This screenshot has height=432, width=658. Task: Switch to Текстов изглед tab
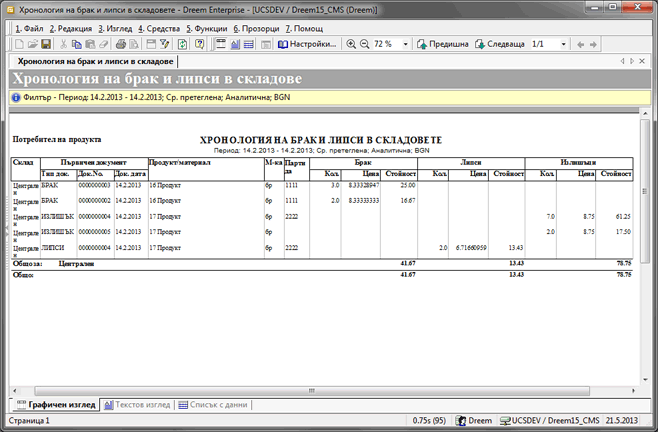pyautogui.click(x=137, y=405)
